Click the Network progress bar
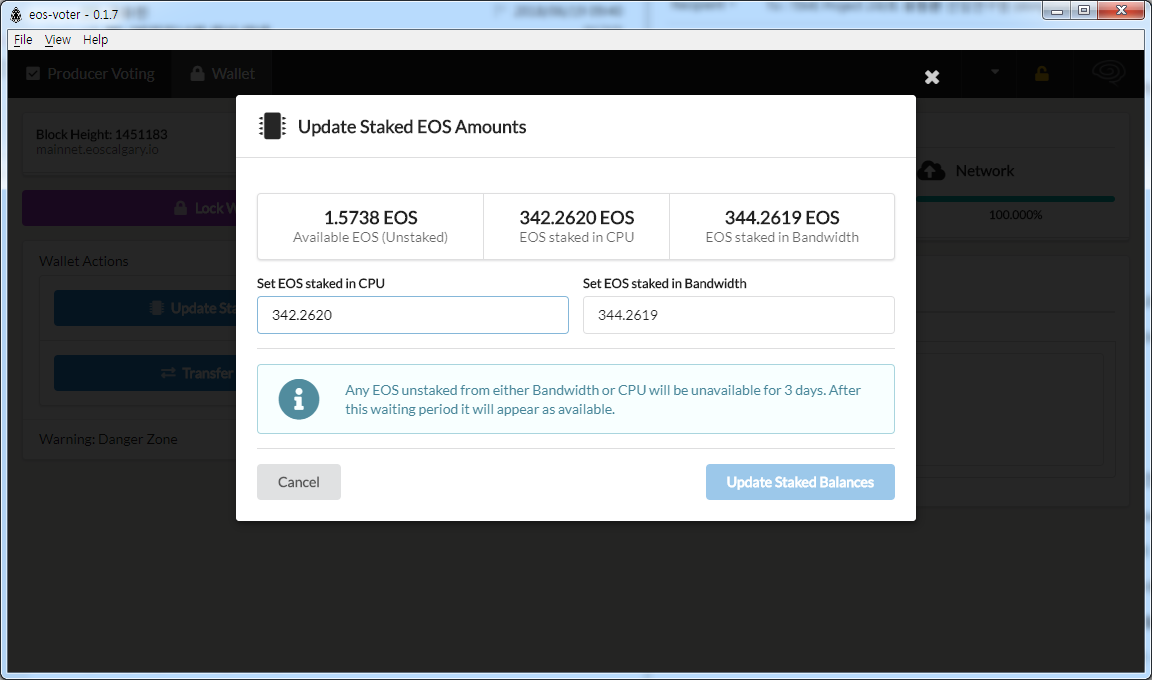Image resolution: width=1152 pixels, height=680 pixels. pyautogui.click(x=1015, y=199)
